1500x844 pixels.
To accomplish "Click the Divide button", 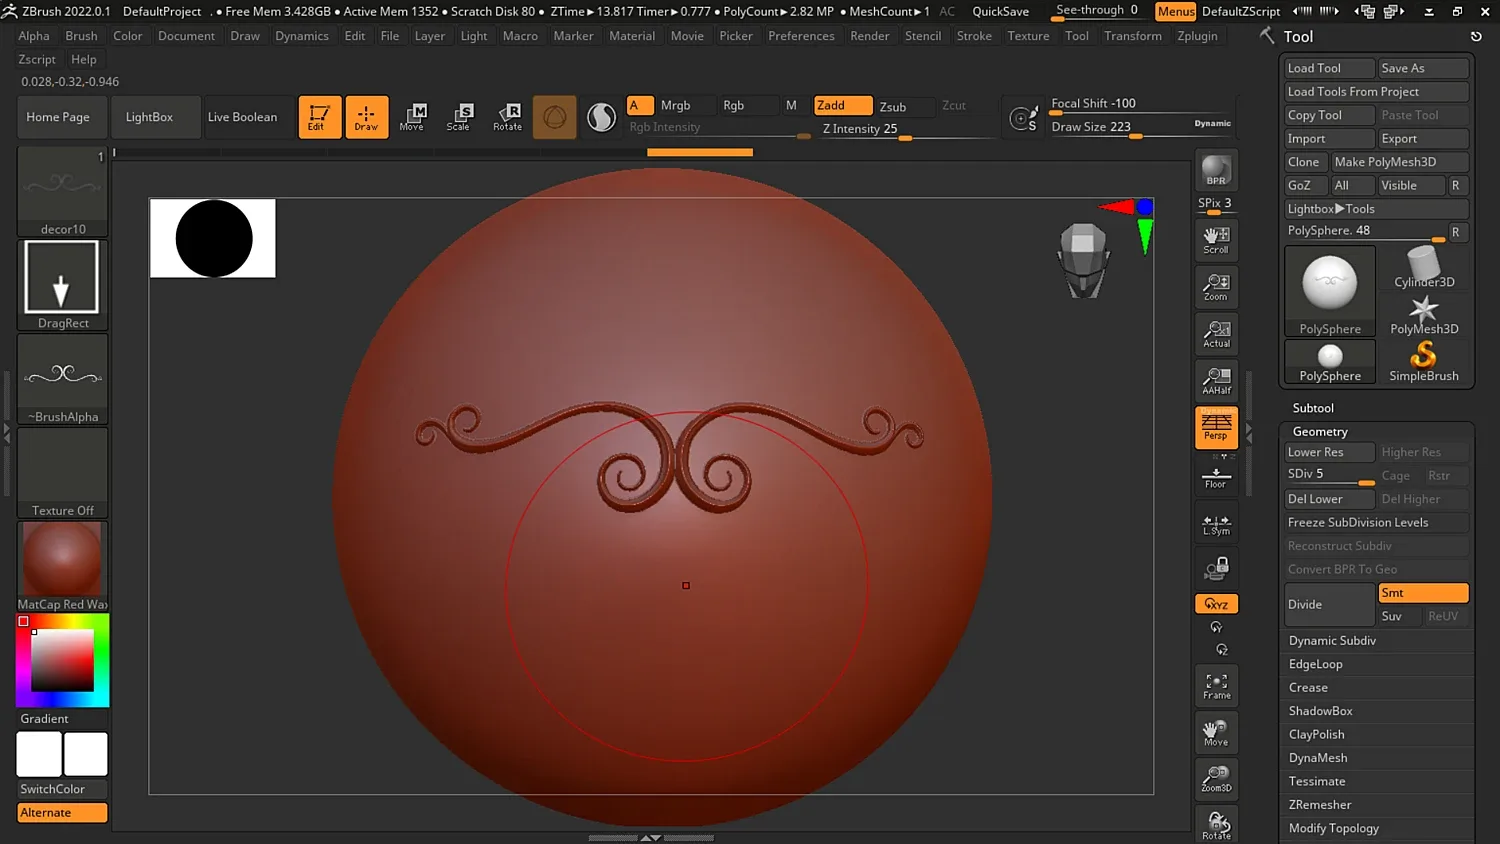I will [x=1329, y=605].
